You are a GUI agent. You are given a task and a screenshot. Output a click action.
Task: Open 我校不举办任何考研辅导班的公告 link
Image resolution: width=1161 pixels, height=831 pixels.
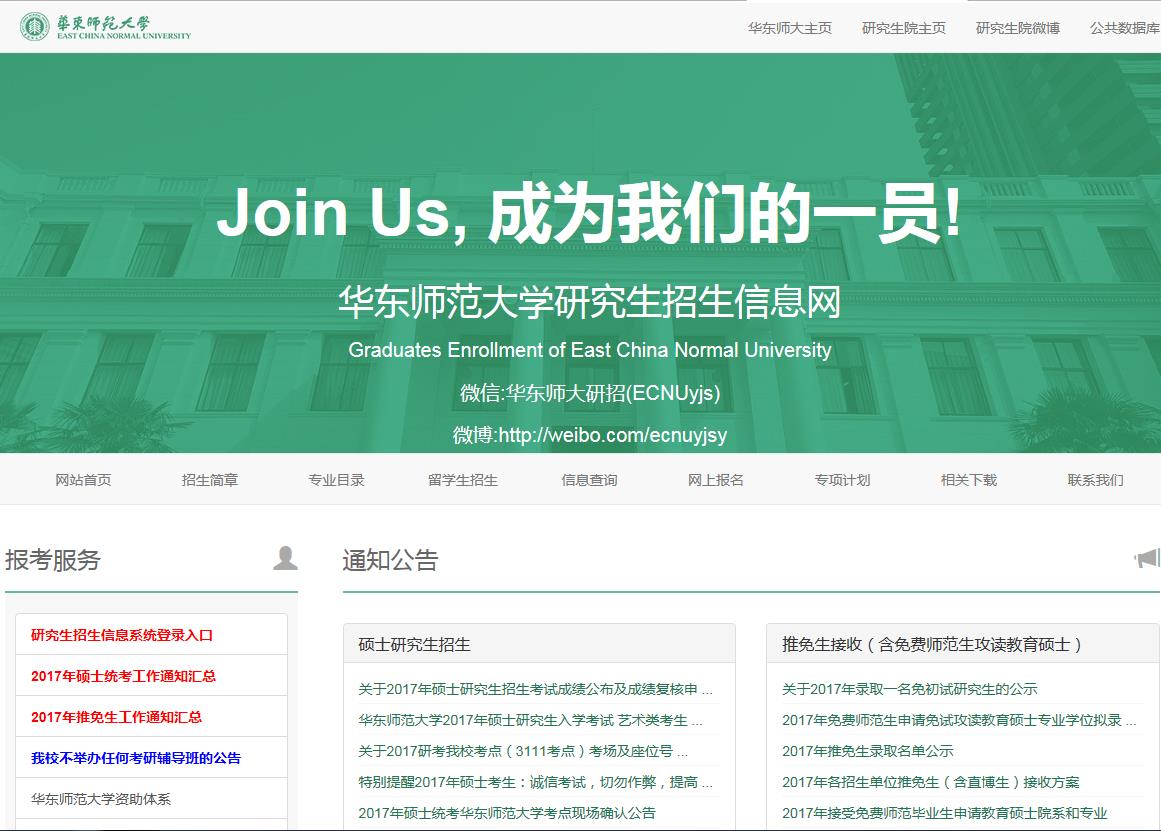click(x=135, y=758)
